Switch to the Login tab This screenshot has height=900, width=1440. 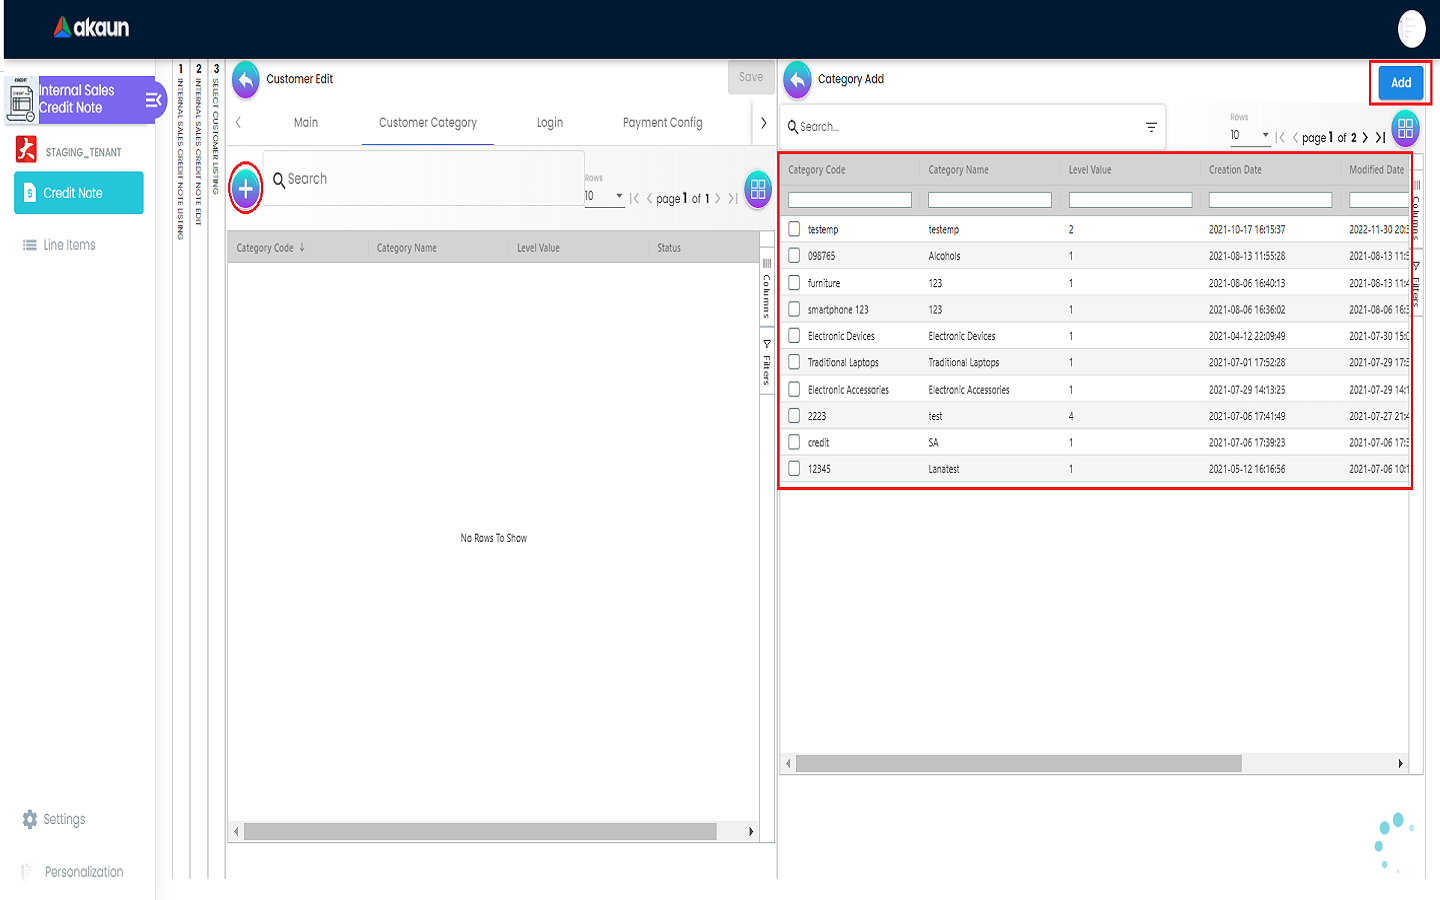(x=549, y=123)
